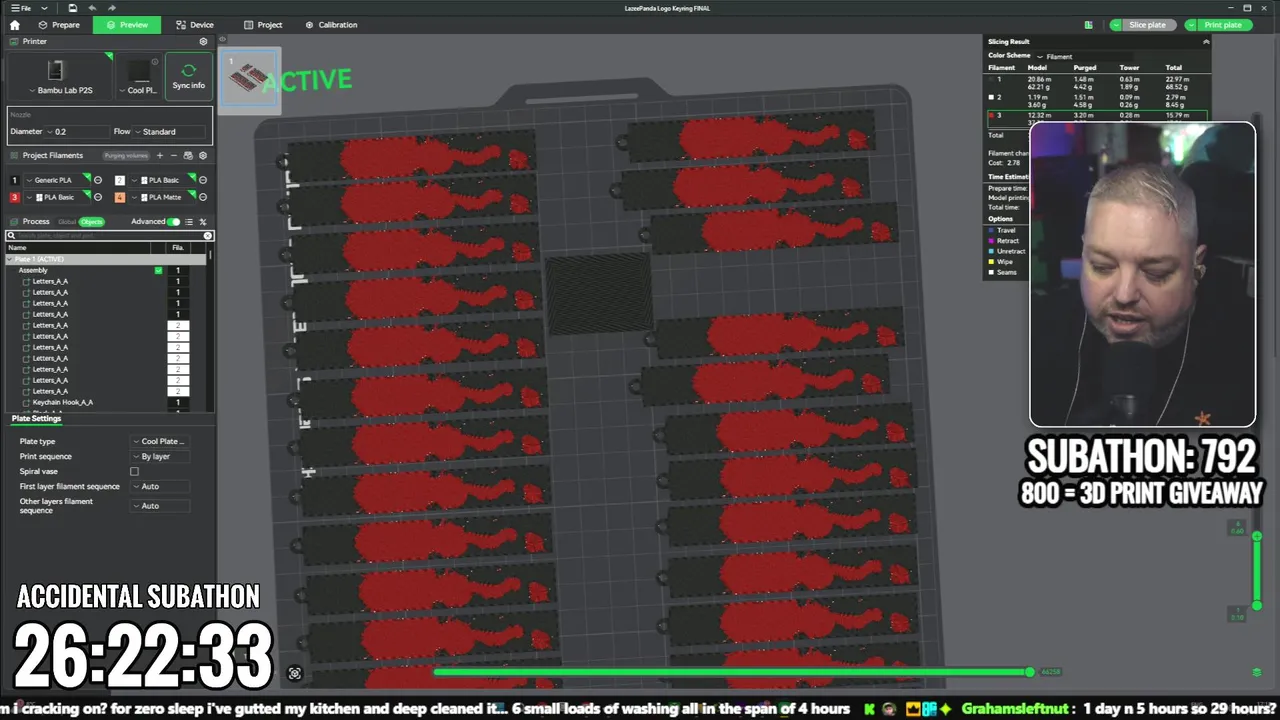Click the view layout icon near Slice plate
The image size is (1280, 720).
point(1088,25)
